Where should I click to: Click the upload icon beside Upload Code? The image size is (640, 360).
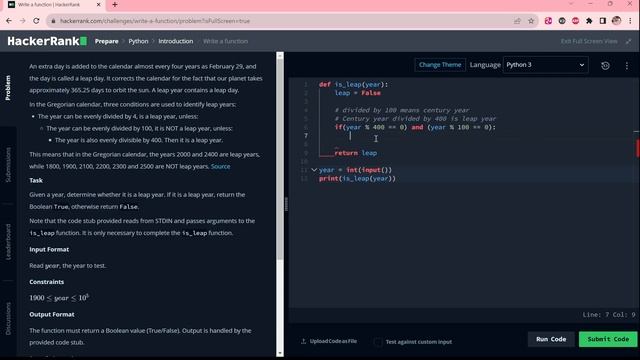303,341
